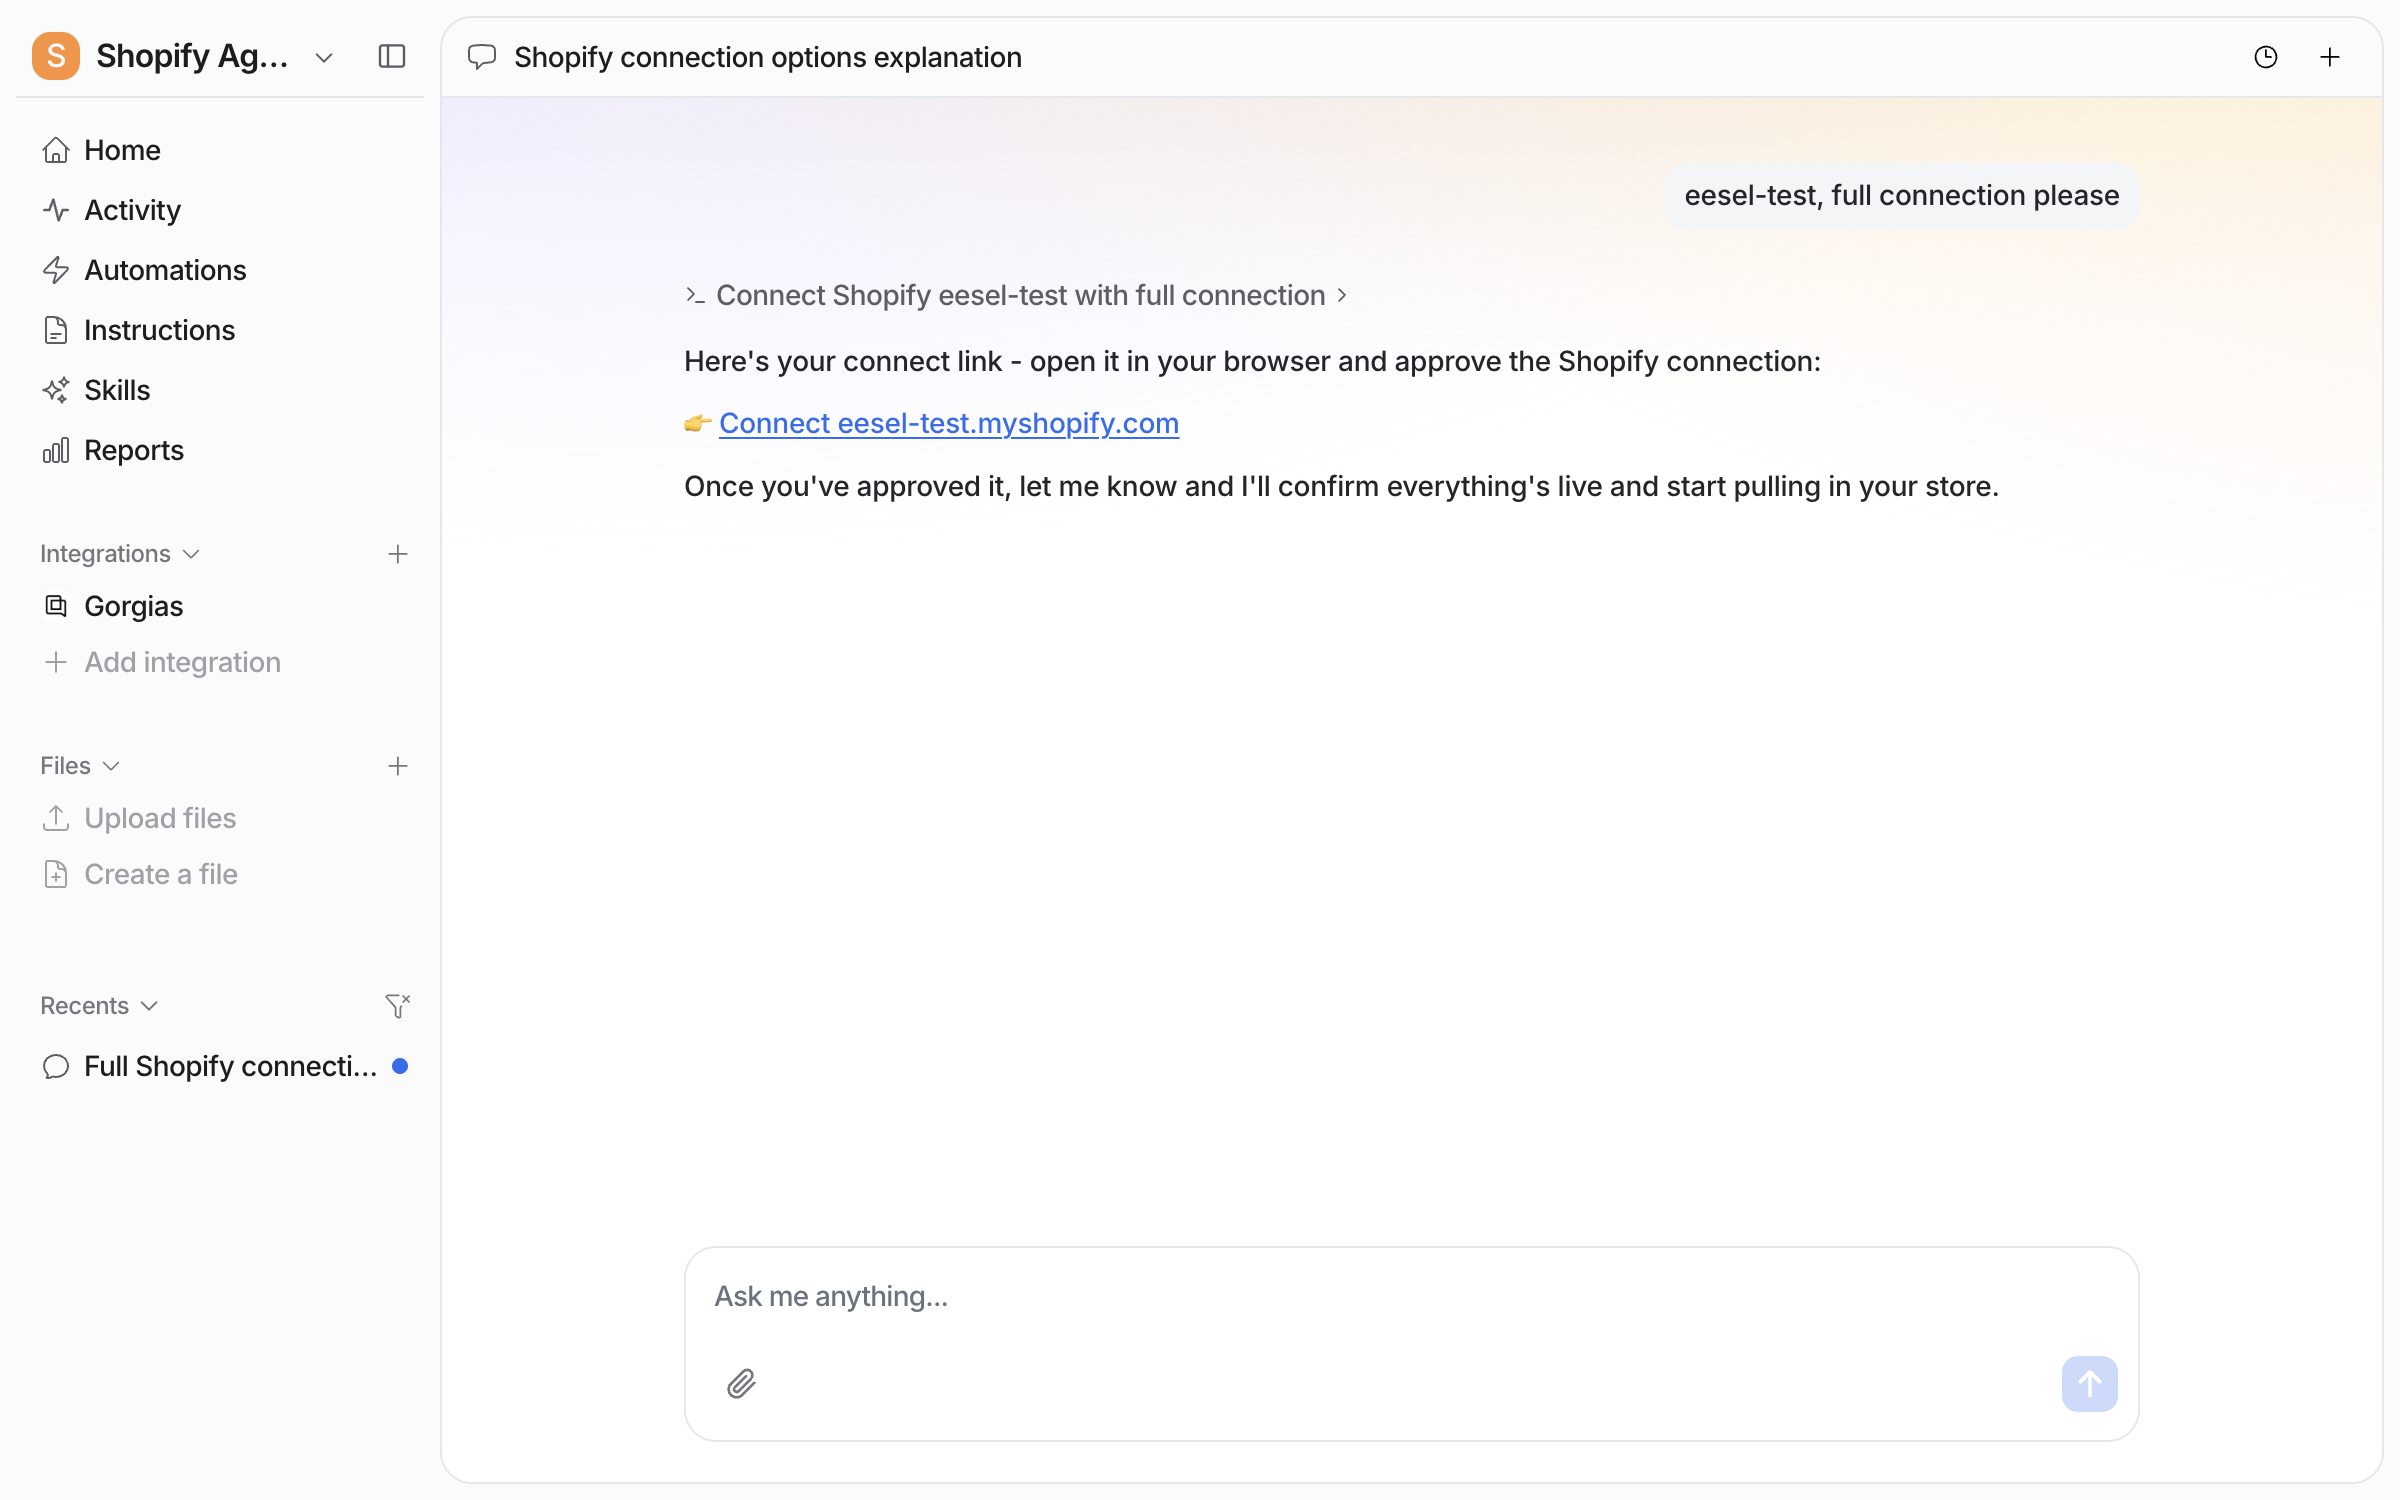
Task: Click the Activity pulse icon
Action: pos(56,210)
